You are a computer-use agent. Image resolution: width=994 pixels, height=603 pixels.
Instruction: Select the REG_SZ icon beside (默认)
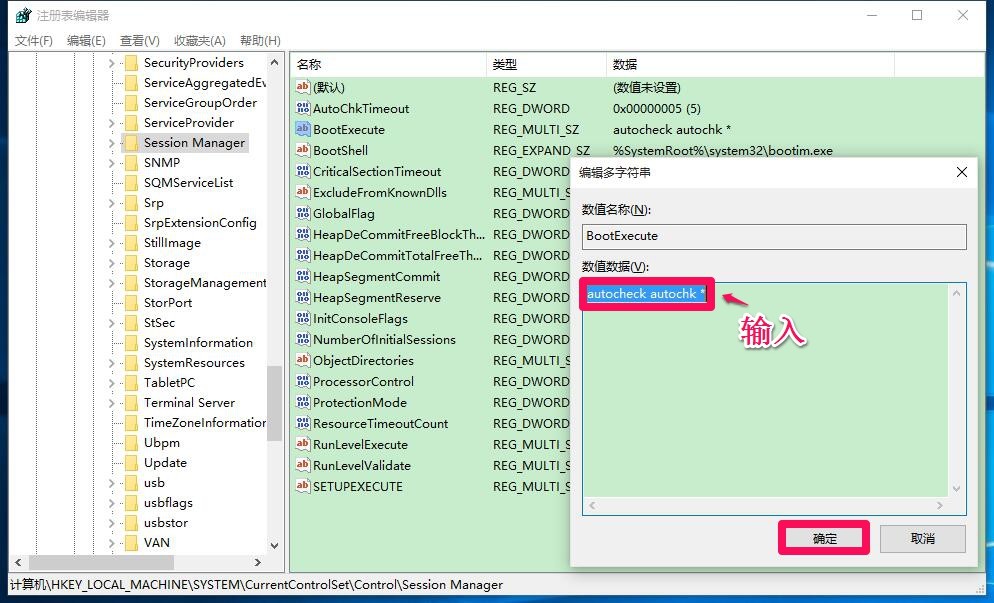click(x=303, y=87)
